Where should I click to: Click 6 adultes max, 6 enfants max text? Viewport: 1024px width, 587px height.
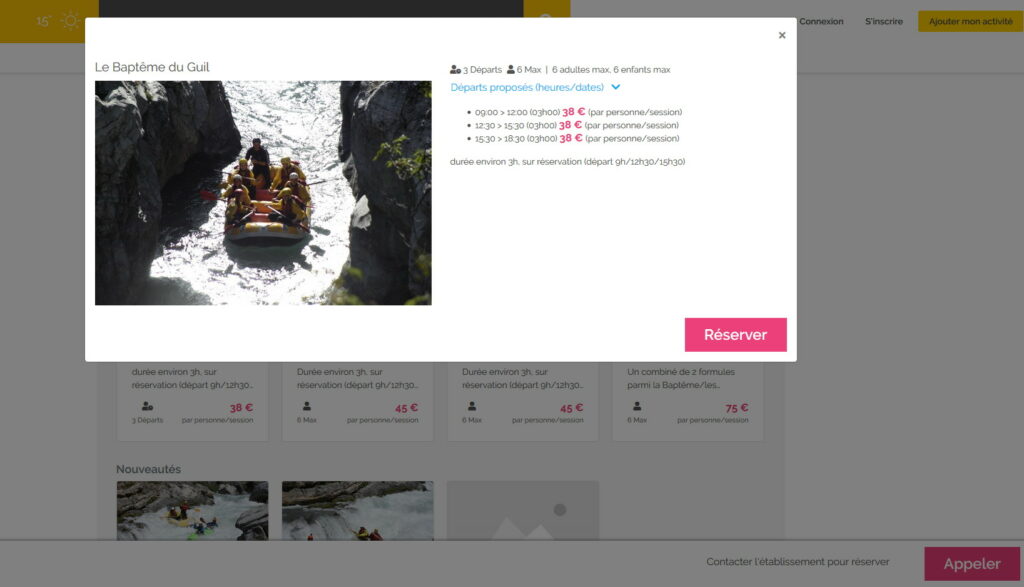[x=611, y=69]
